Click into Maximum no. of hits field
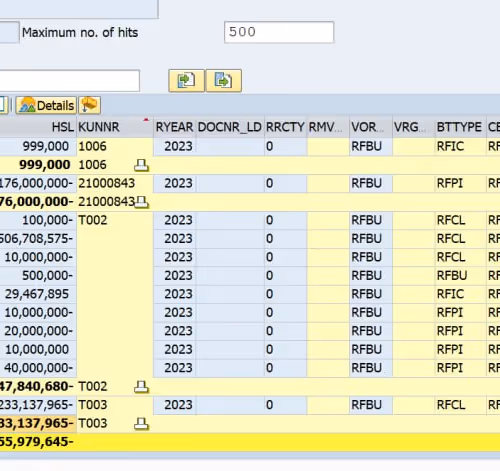This screenshot has width=500, height=471. click(279, 32)
